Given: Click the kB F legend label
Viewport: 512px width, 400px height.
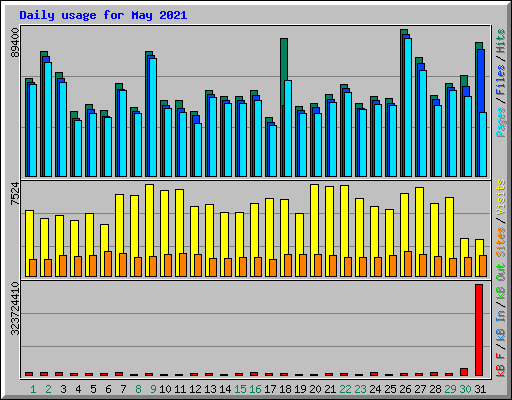Looking at the screenshot, I should point(501,365).
